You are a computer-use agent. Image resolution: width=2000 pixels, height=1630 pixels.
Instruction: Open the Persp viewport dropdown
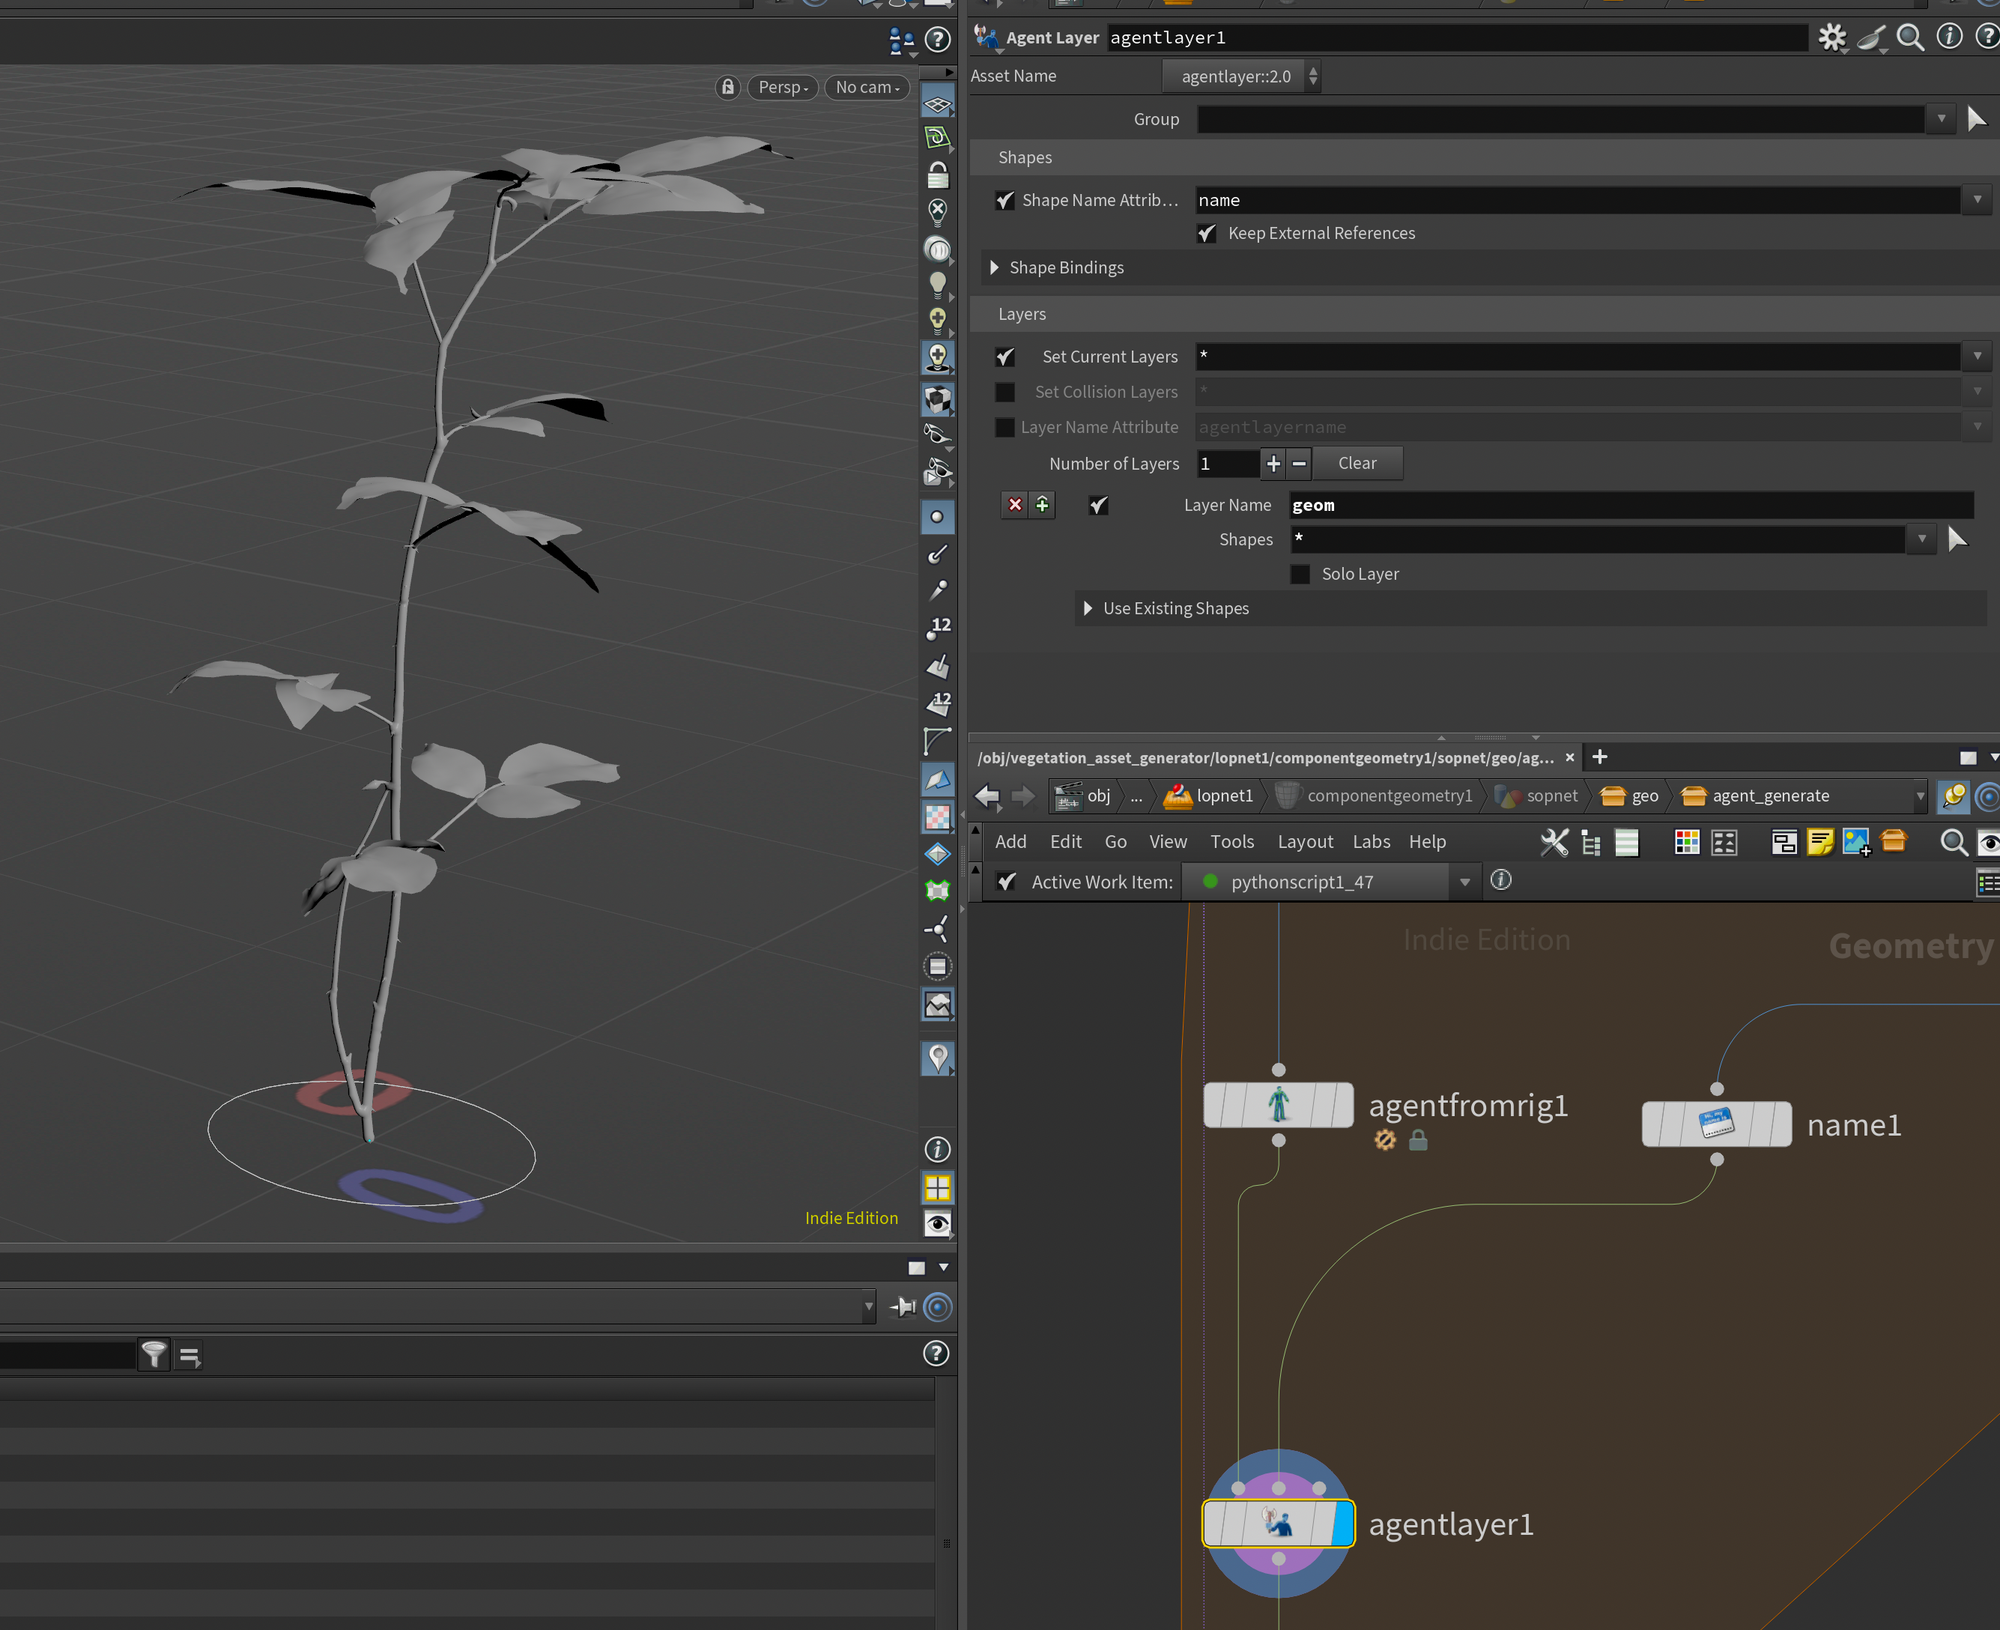[783, 87]
